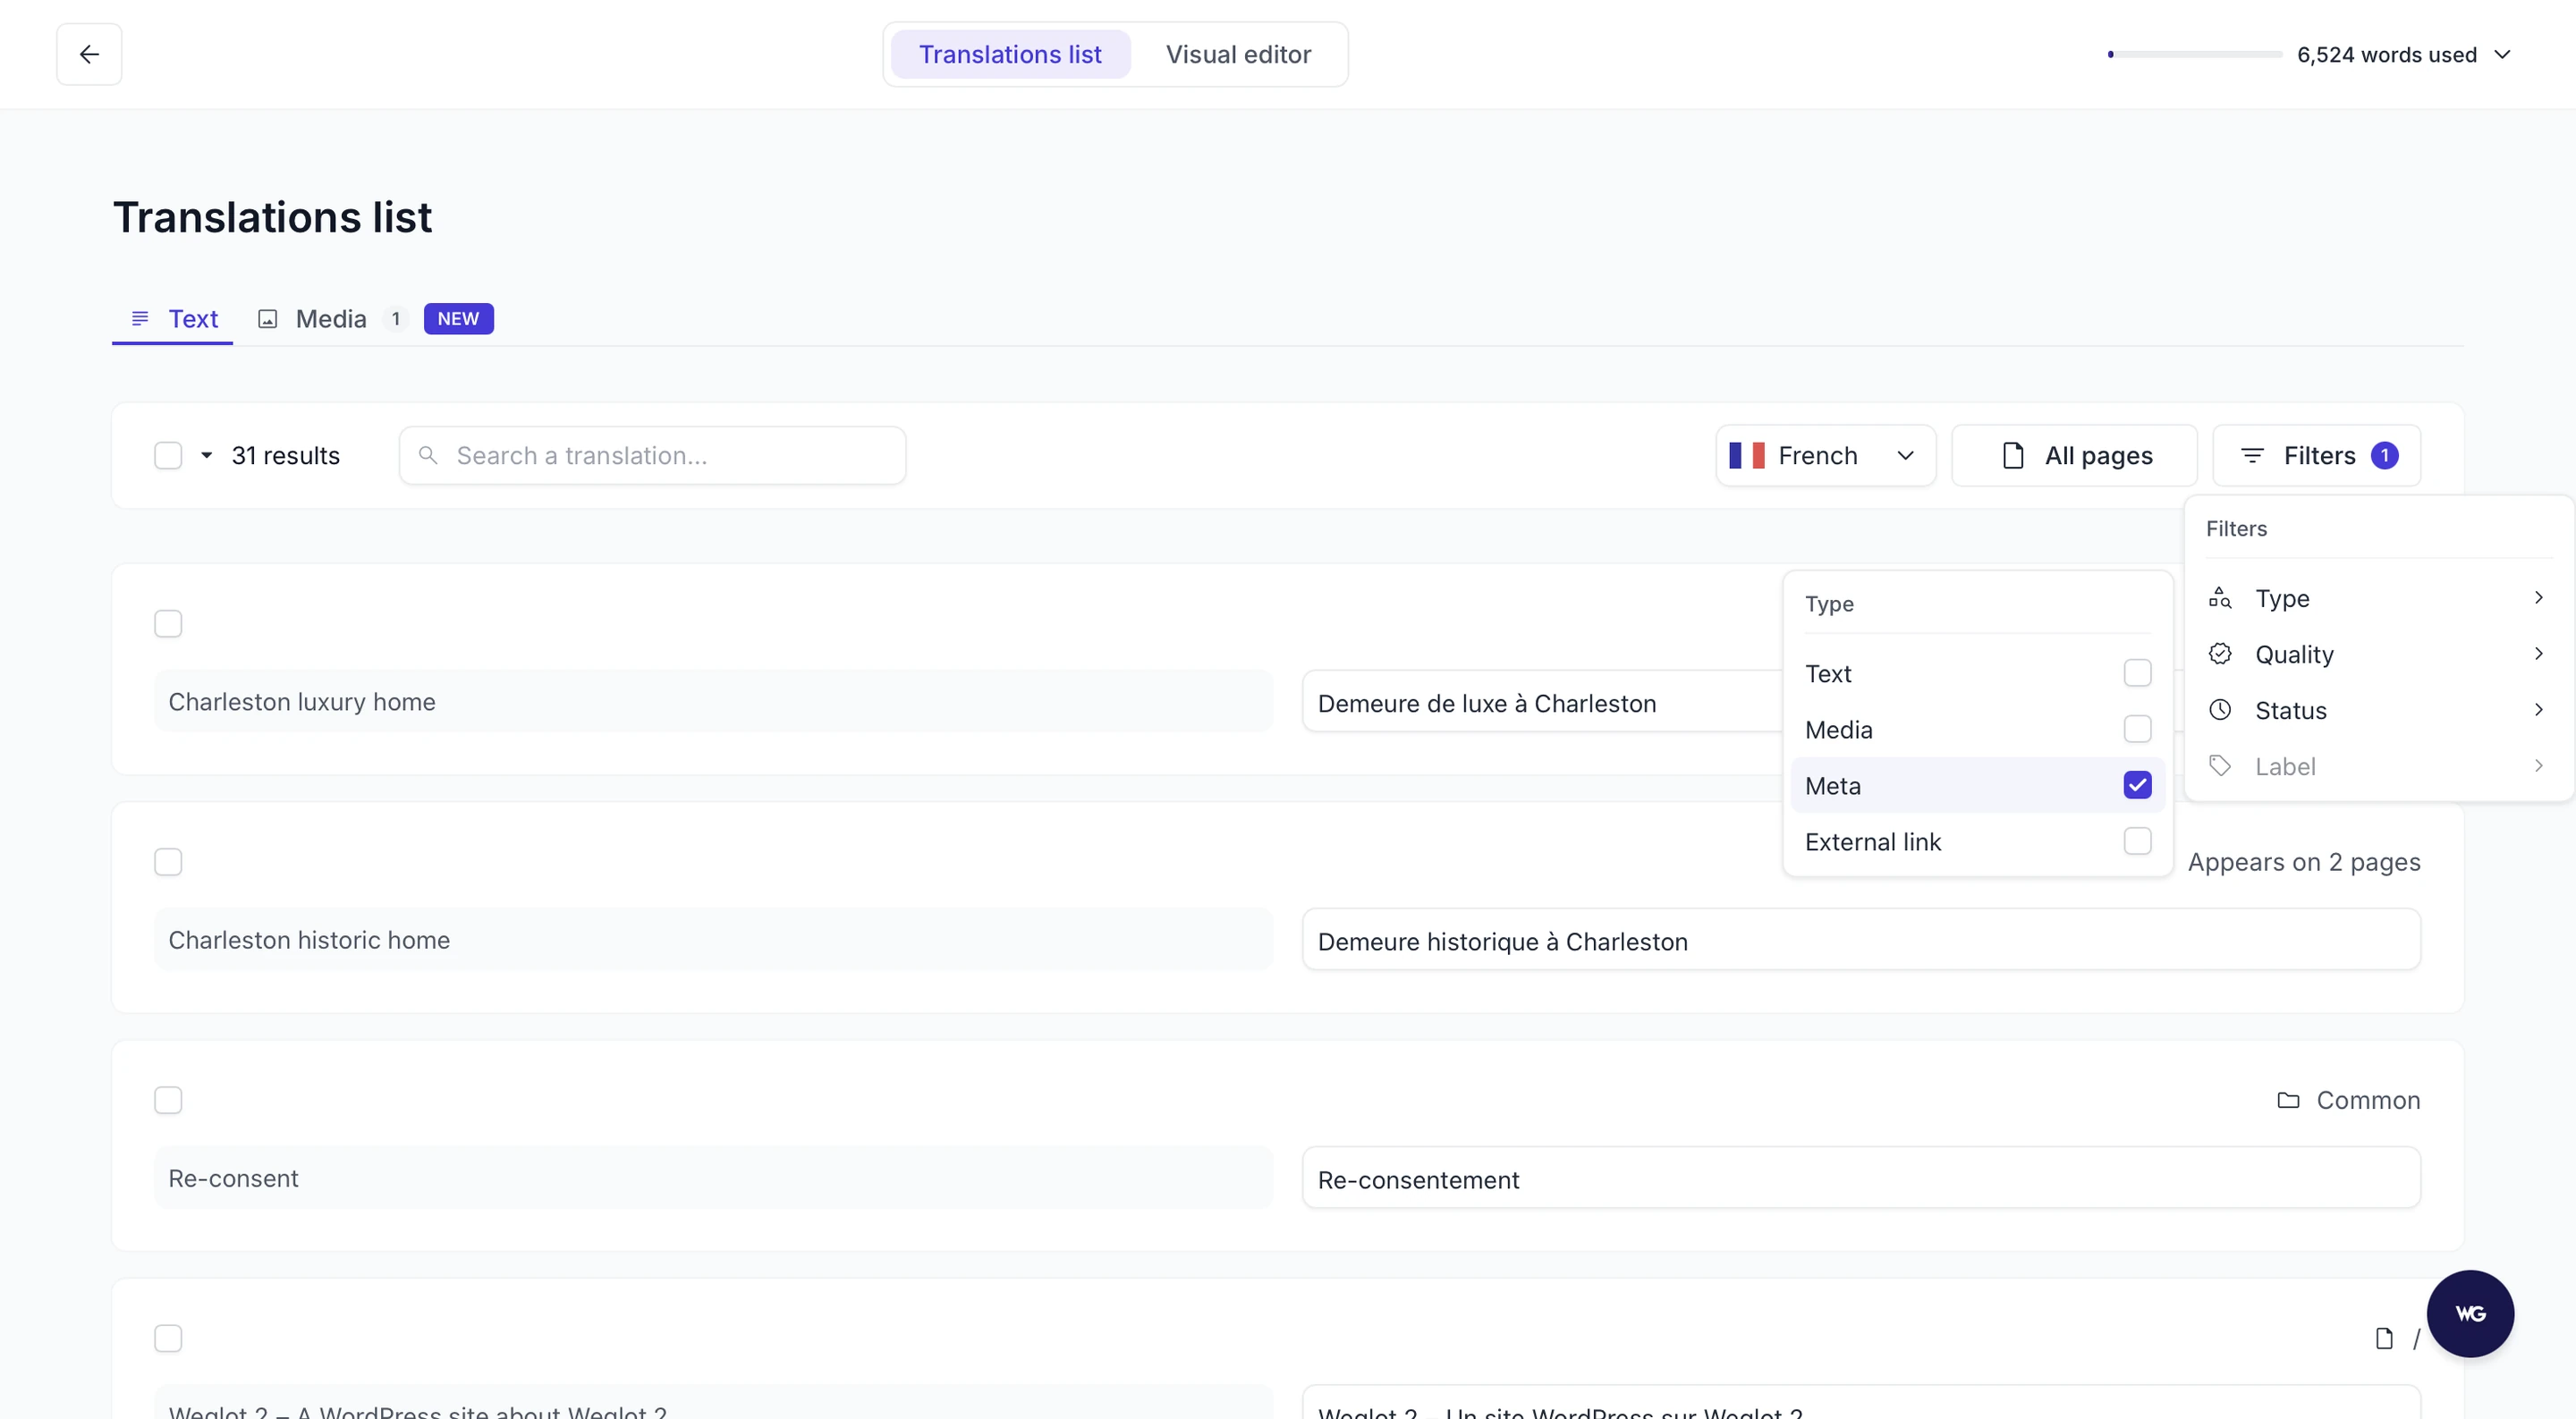Select the Re-consent row checkbox
The image size is (2576, 1419).
point(168,1100)
